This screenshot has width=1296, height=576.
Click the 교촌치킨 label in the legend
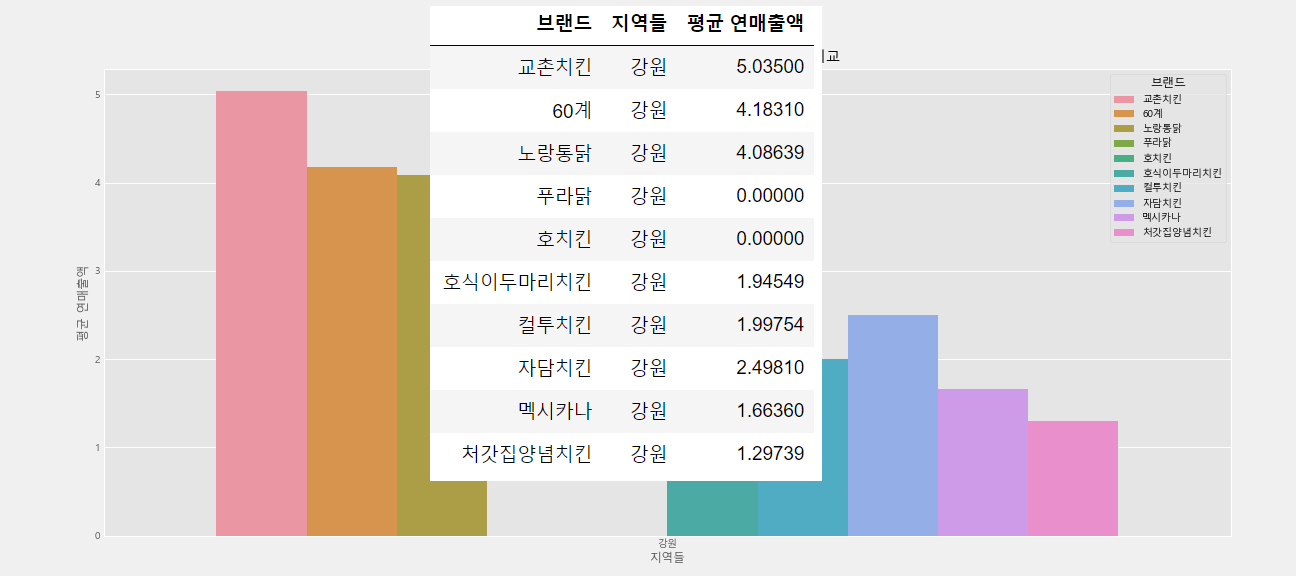point(1162,99)
